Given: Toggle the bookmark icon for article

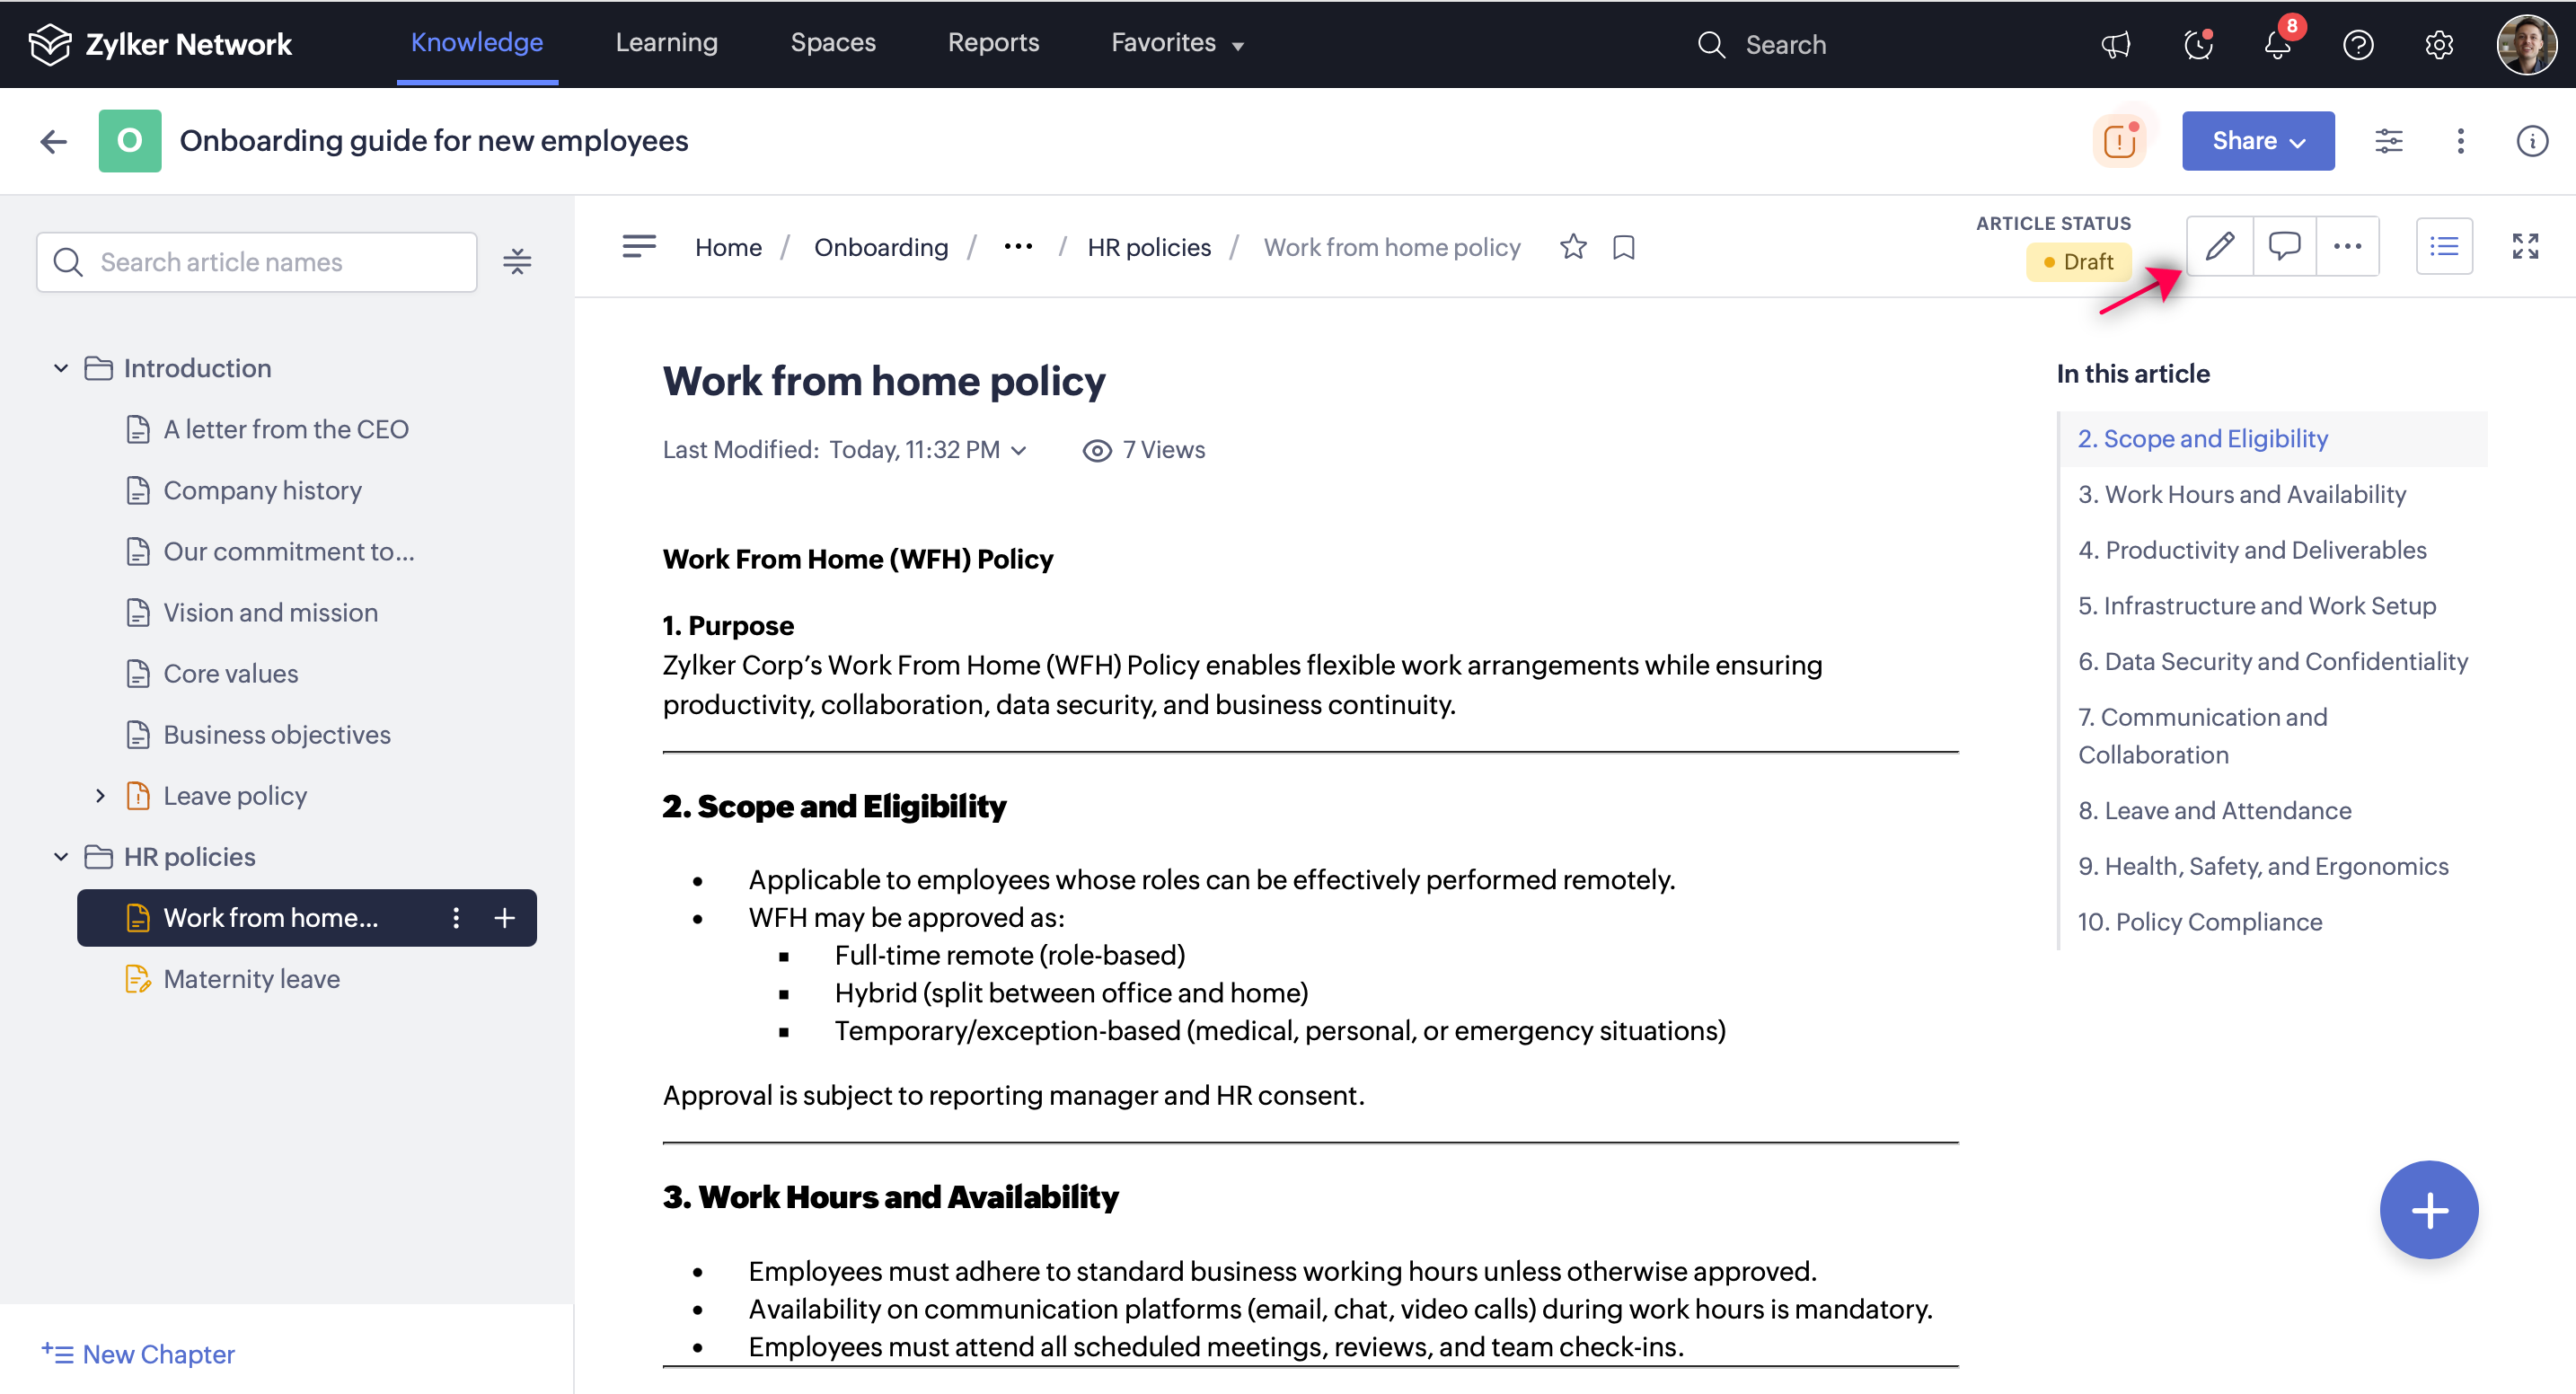Looking at the screenshot, I should (x=1624, y=247).
